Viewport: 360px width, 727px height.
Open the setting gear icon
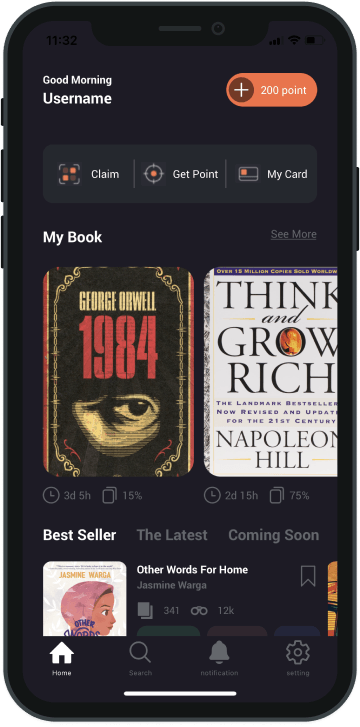coord(298,653)
